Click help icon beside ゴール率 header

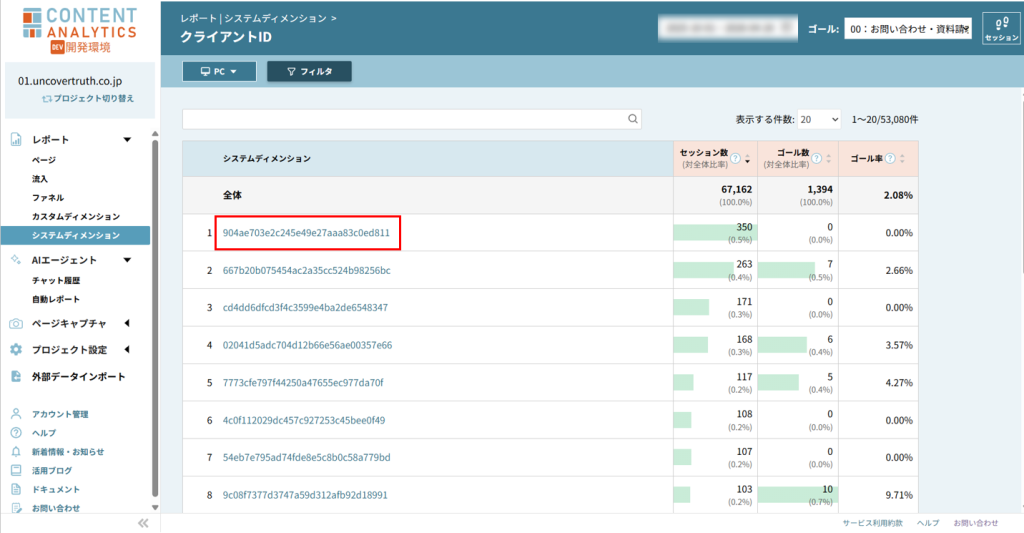pyautogui.click(x=892, y=158)
